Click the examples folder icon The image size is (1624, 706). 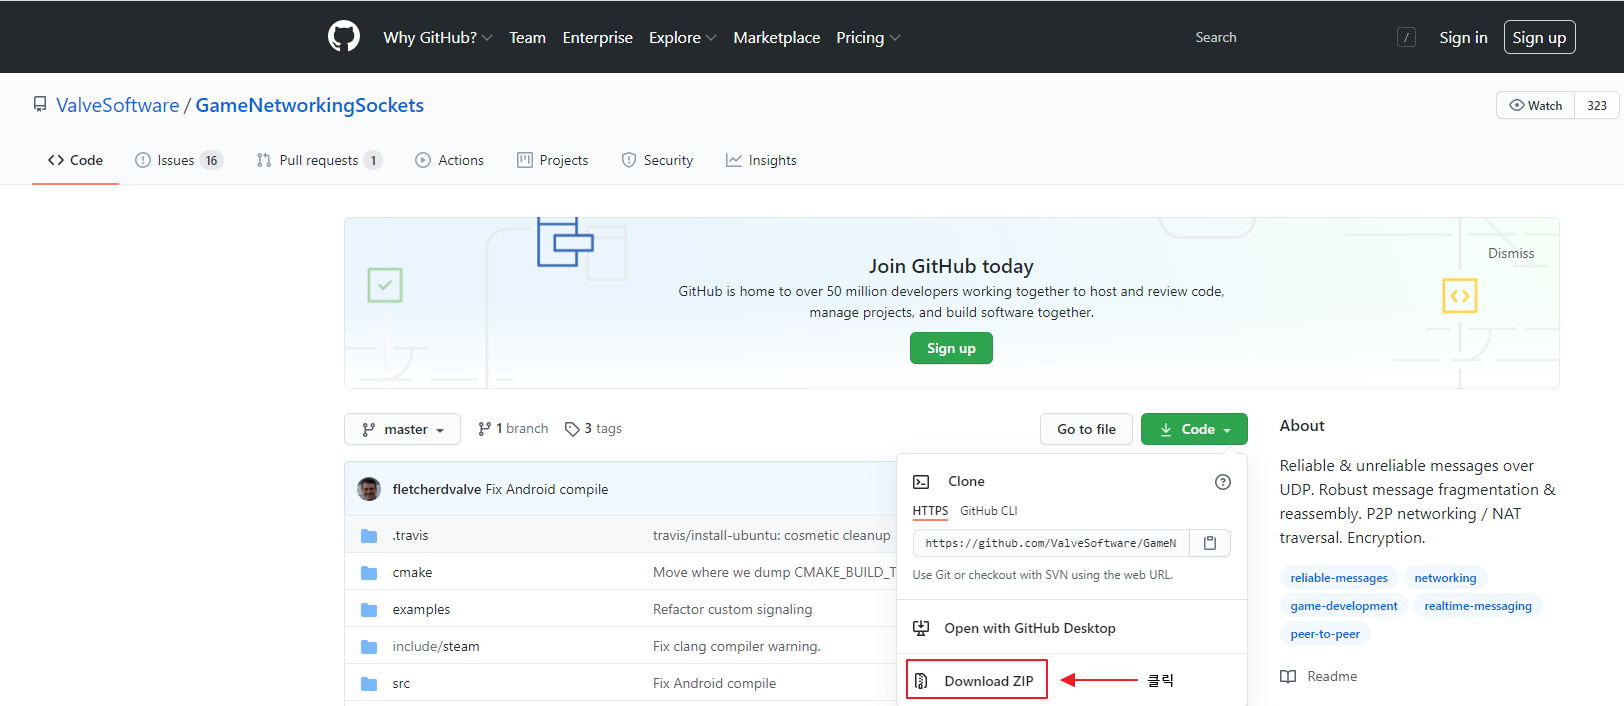[x=369, y=609]
